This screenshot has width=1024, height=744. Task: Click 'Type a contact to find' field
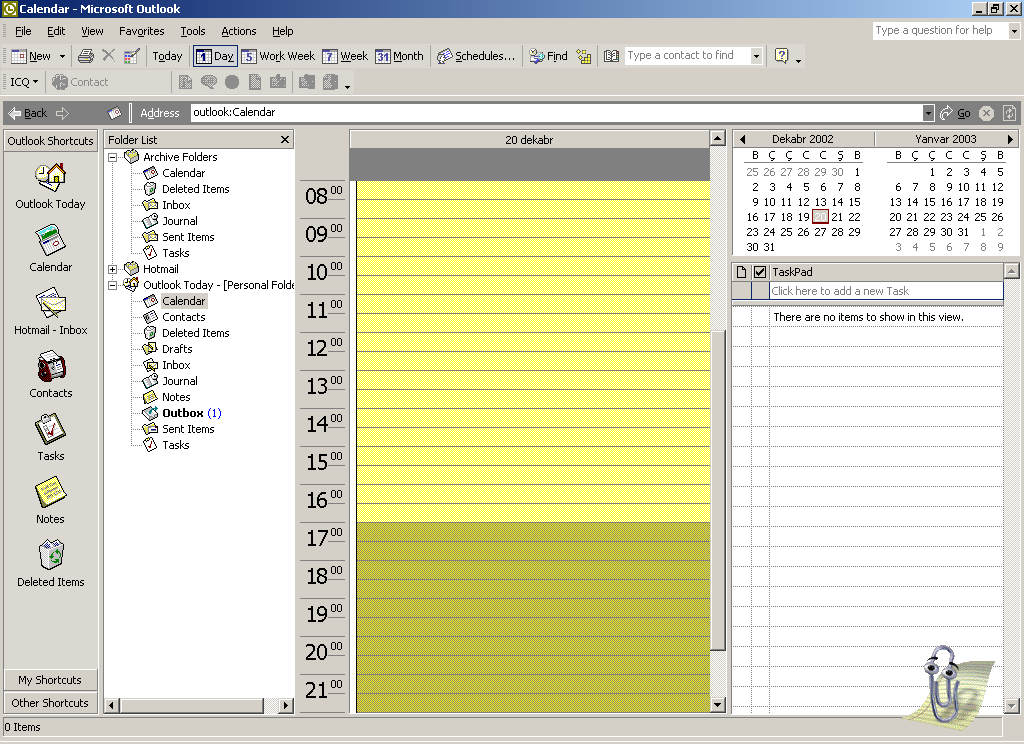point(687,56)
